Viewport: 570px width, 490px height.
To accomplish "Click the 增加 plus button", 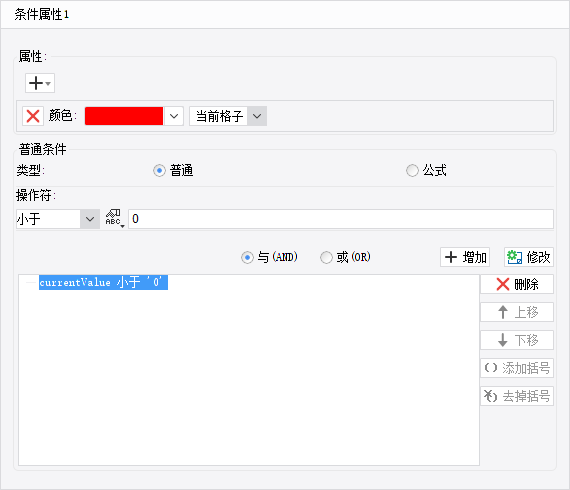I will click(465, 257).
